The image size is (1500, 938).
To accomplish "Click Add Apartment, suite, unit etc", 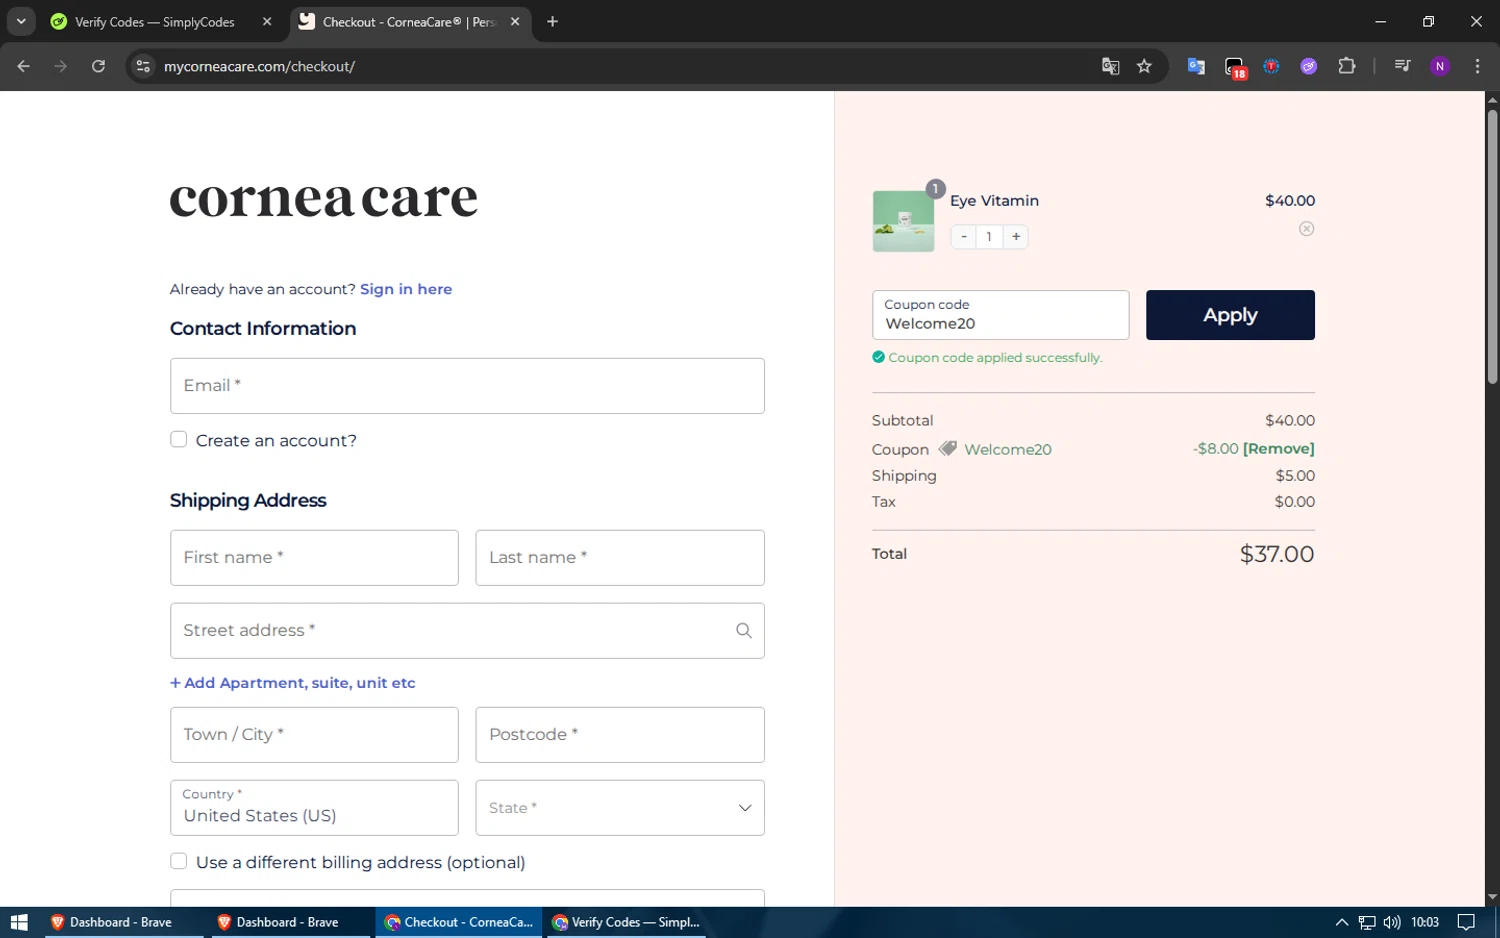I will (x=292, y=683).
